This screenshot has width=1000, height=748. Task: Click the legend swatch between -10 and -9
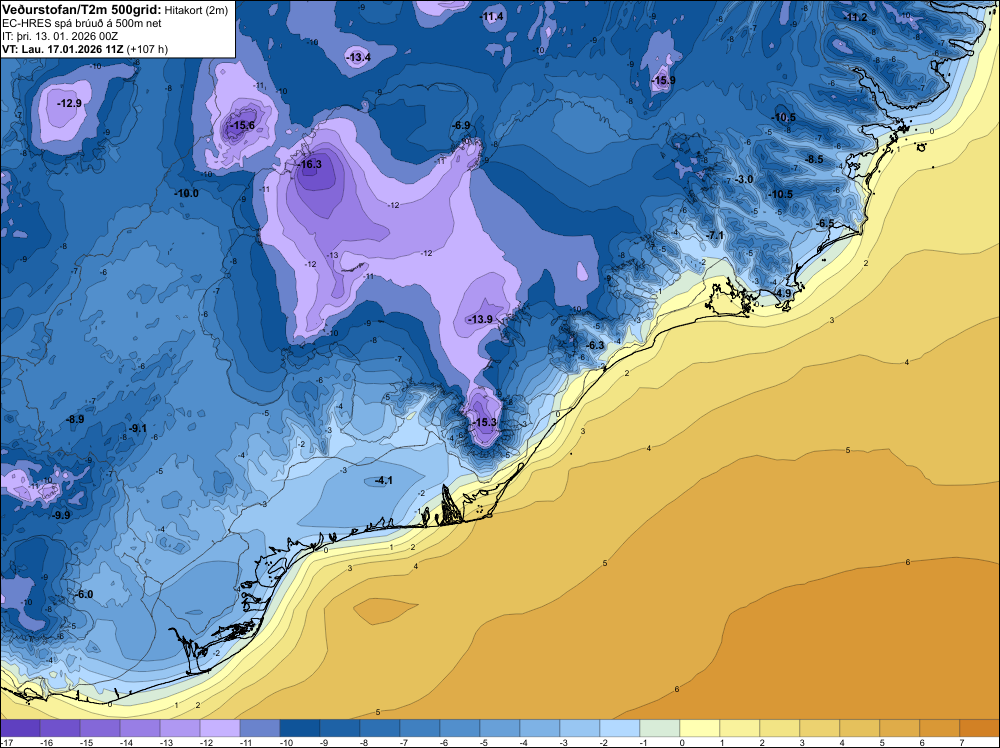coord(300,728)
